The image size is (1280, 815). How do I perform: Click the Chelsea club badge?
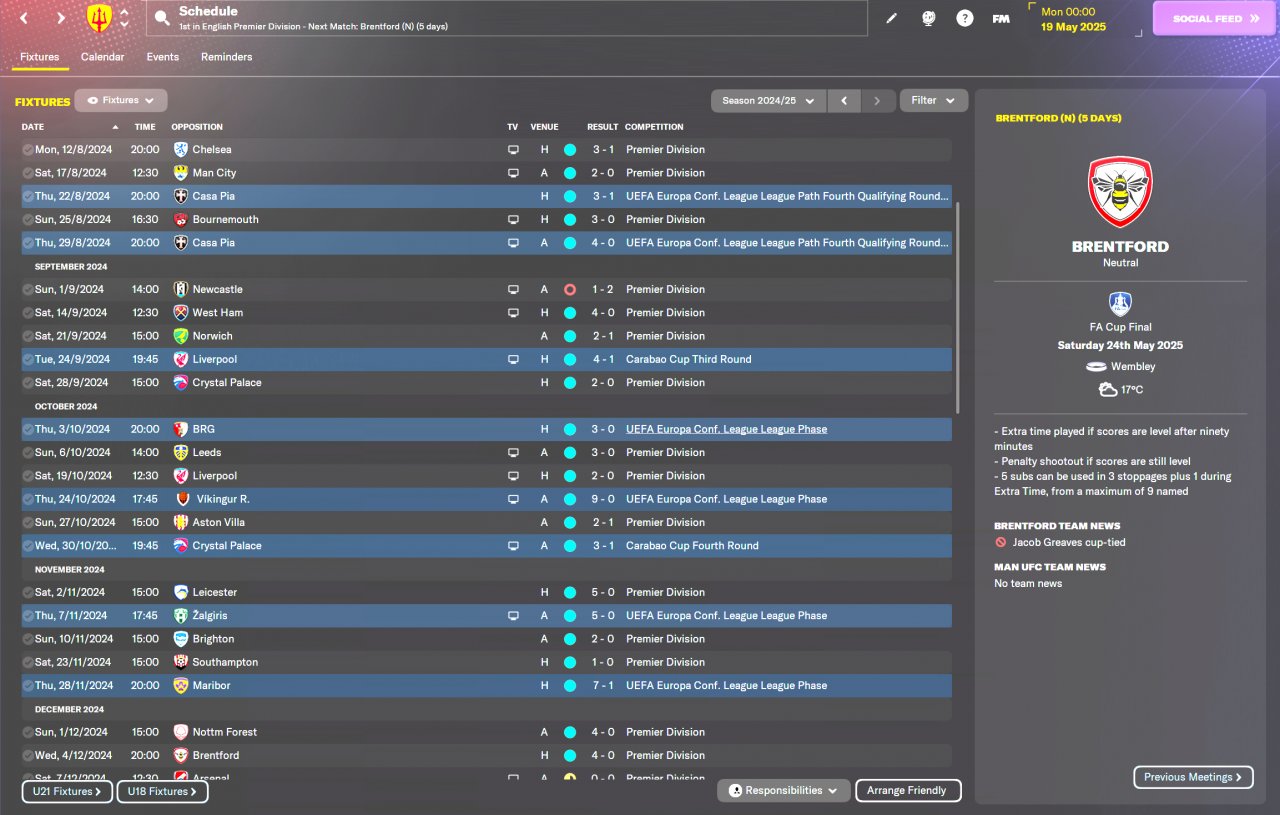[x=181, y=149]
